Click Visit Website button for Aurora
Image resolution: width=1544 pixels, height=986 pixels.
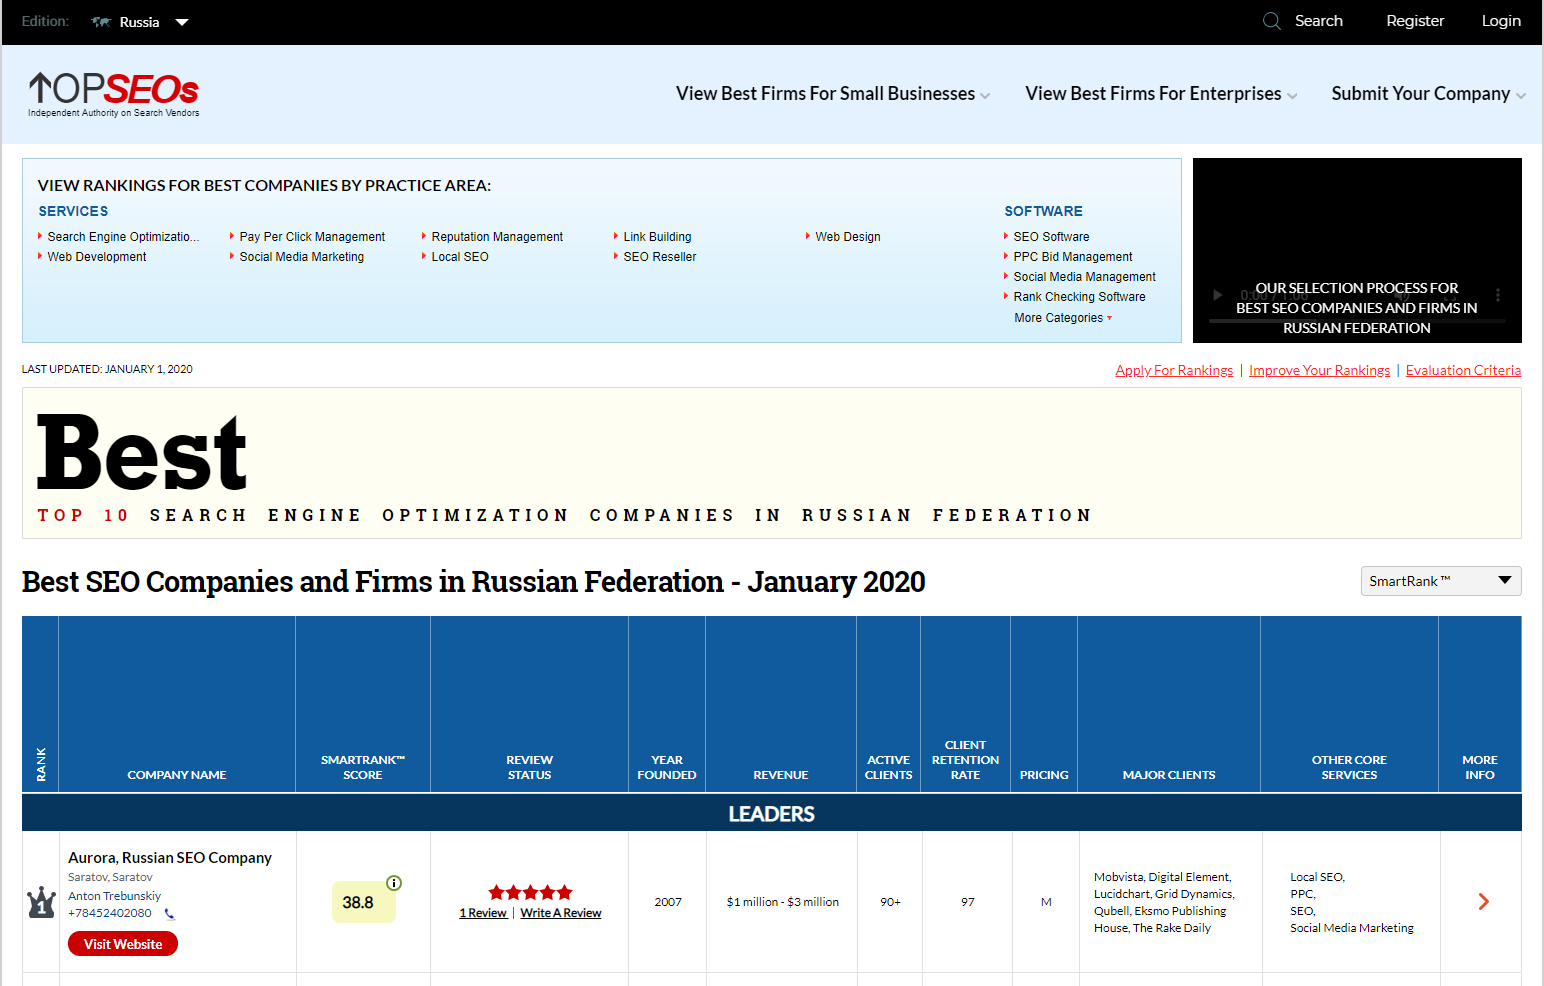(x=123, y=944)
